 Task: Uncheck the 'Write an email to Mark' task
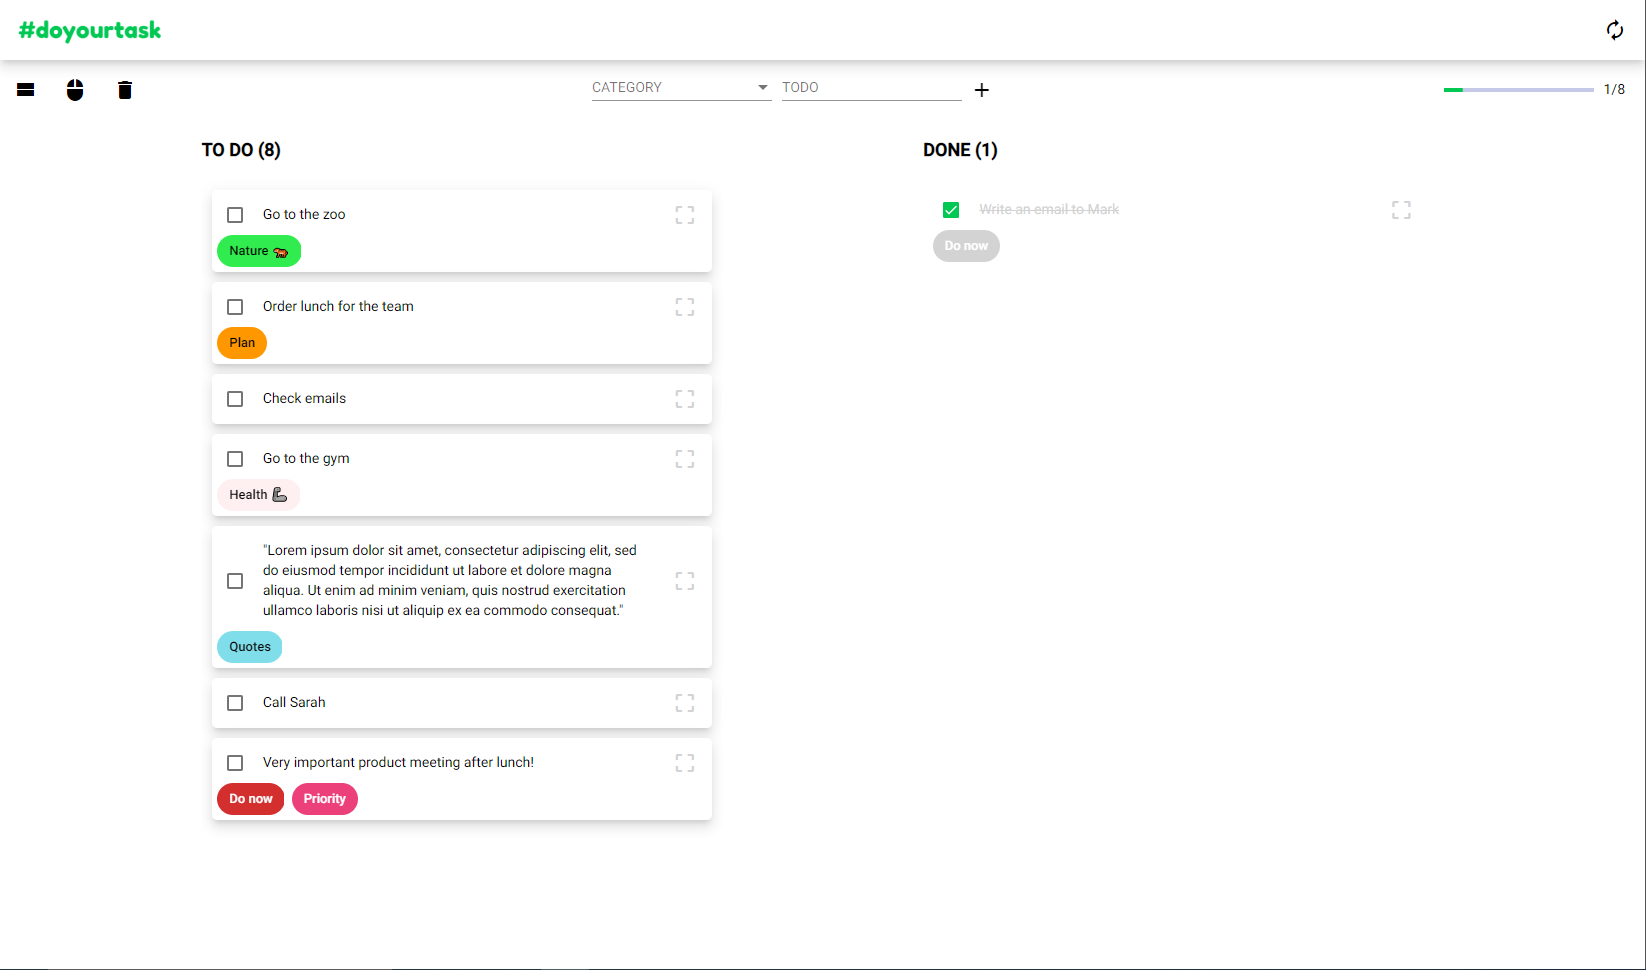pos(950,210)
